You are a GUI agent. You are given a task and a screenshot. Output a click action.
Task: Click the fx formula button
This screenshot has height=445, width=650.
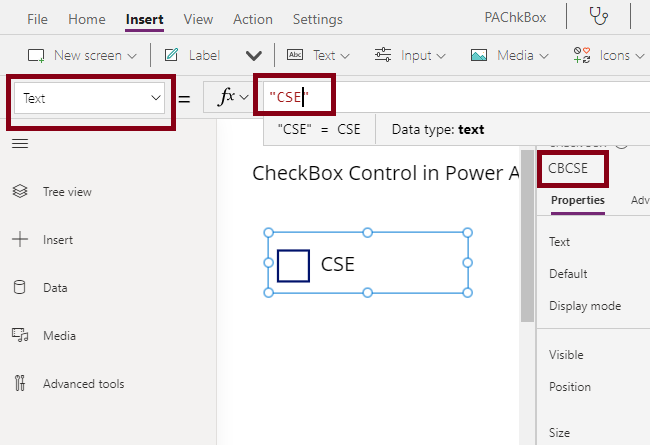click(x=226, y=97)
